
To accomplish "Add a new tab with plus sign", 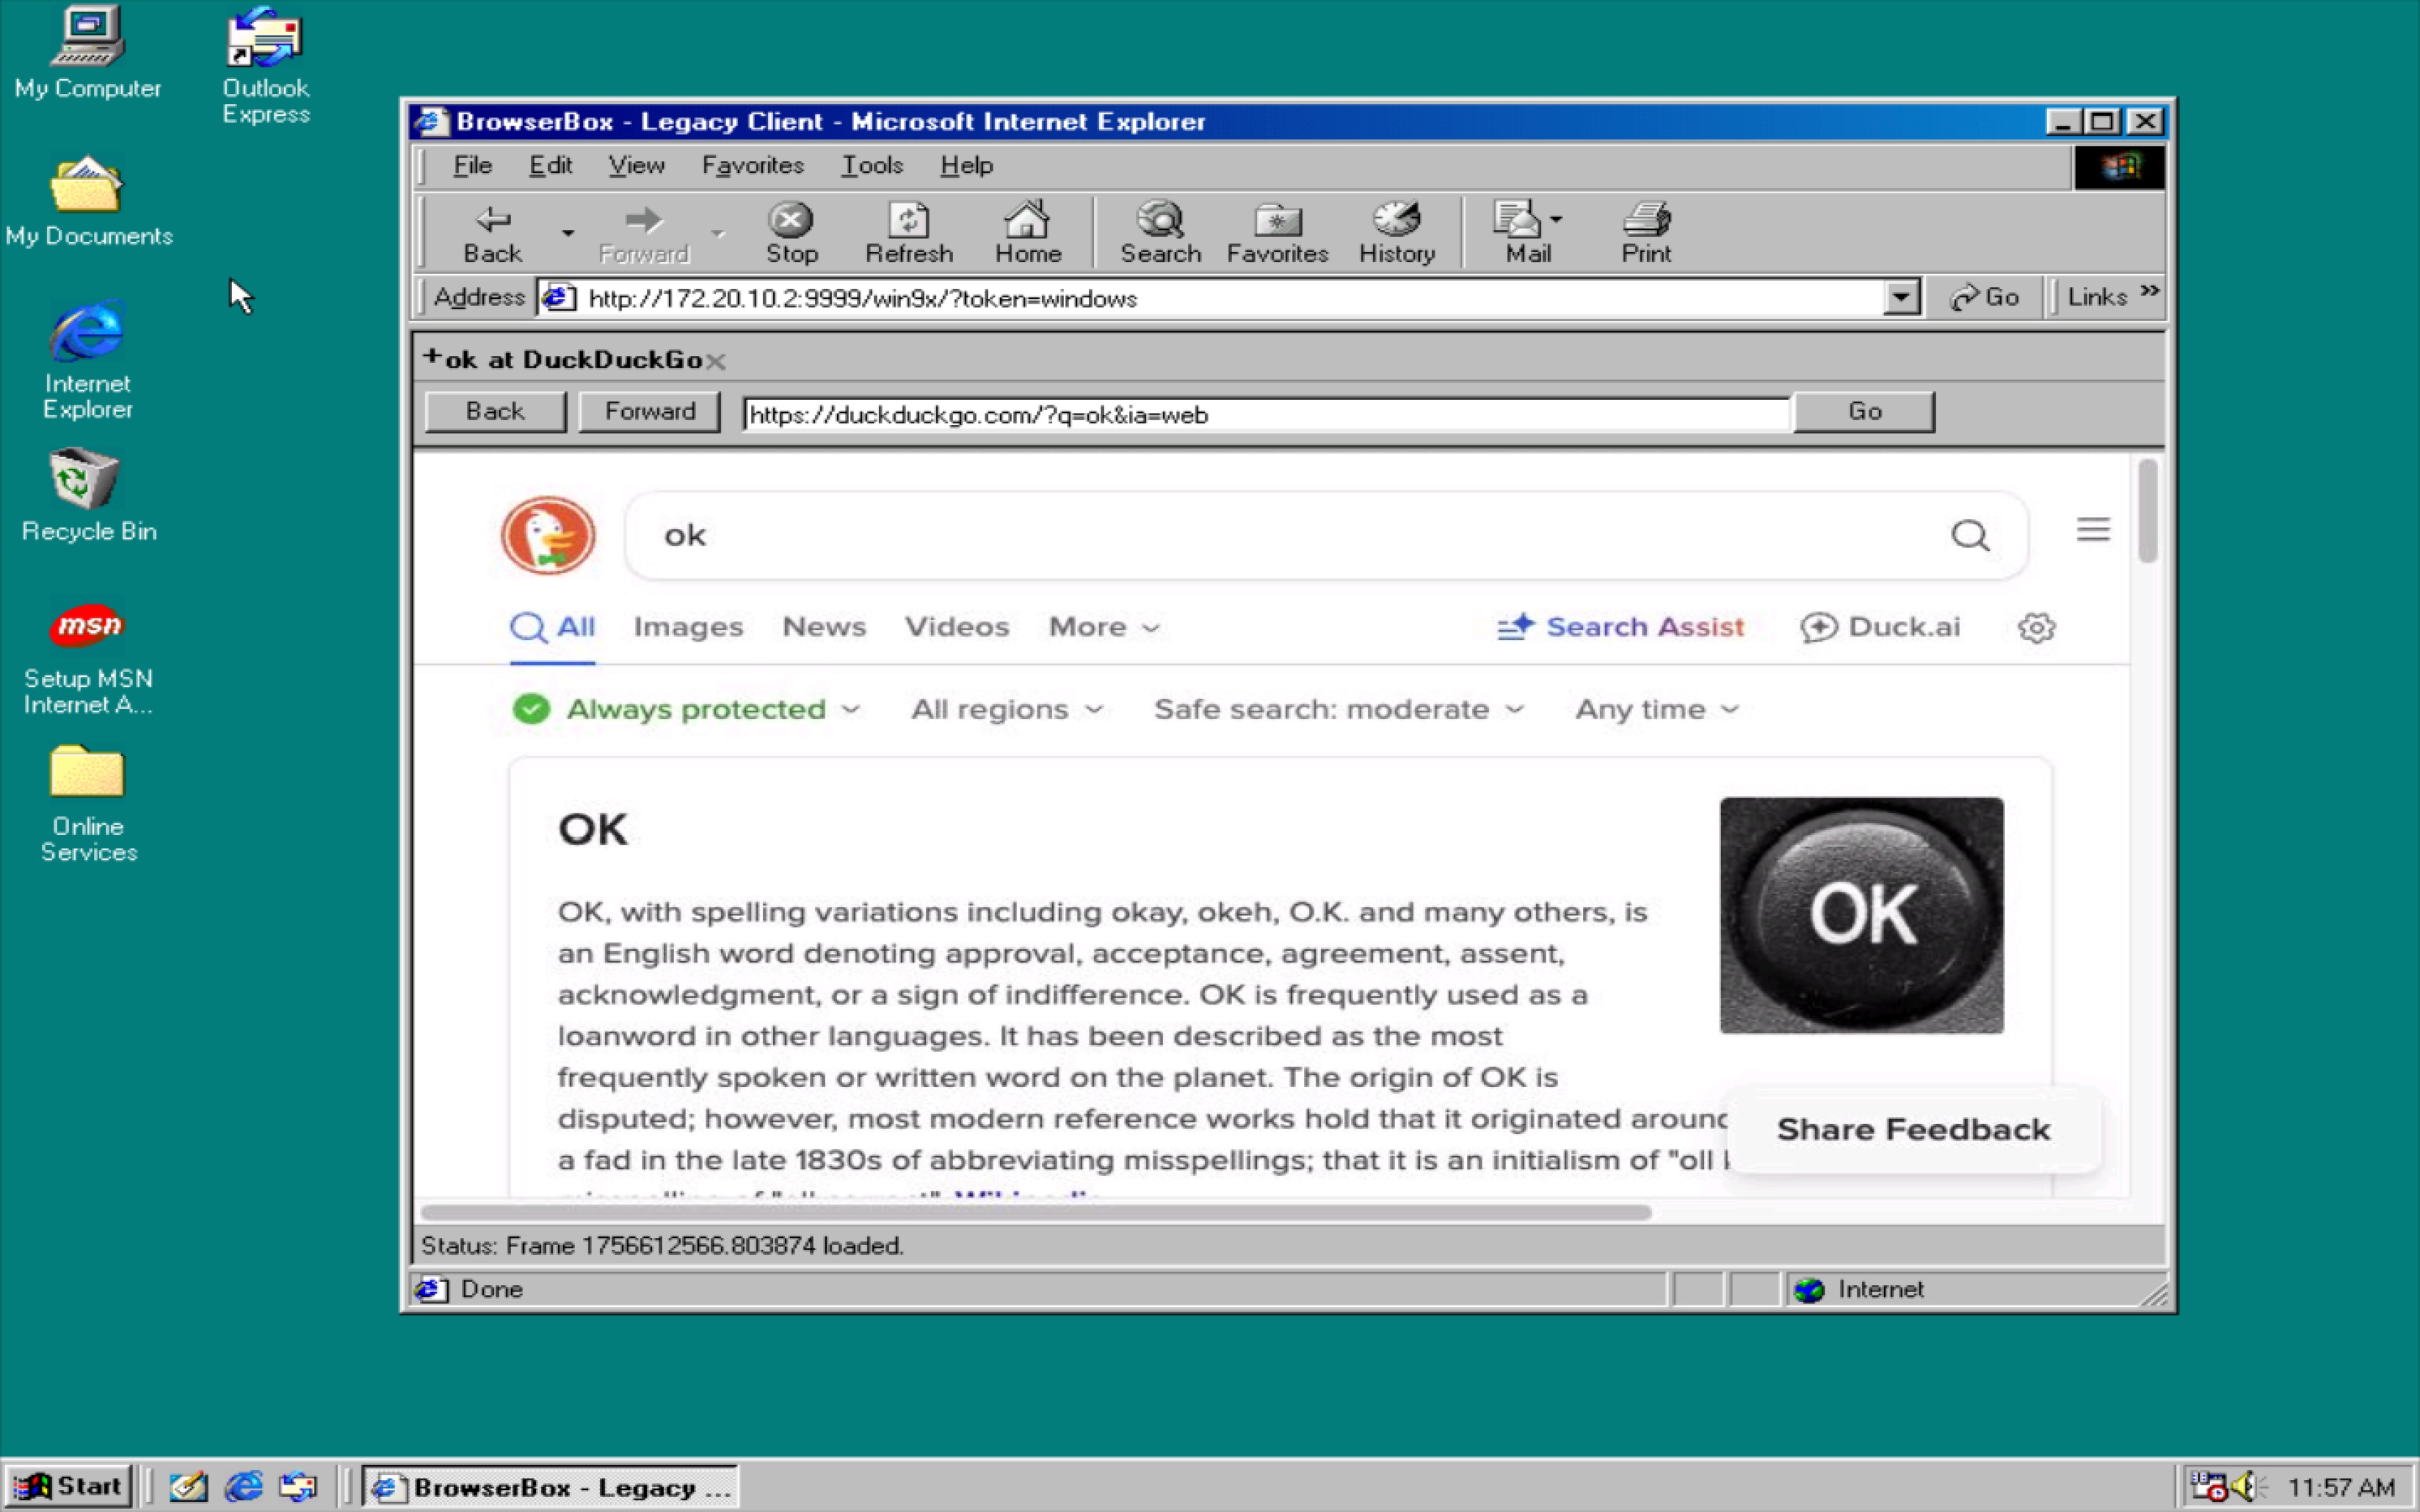I will 432,356.
